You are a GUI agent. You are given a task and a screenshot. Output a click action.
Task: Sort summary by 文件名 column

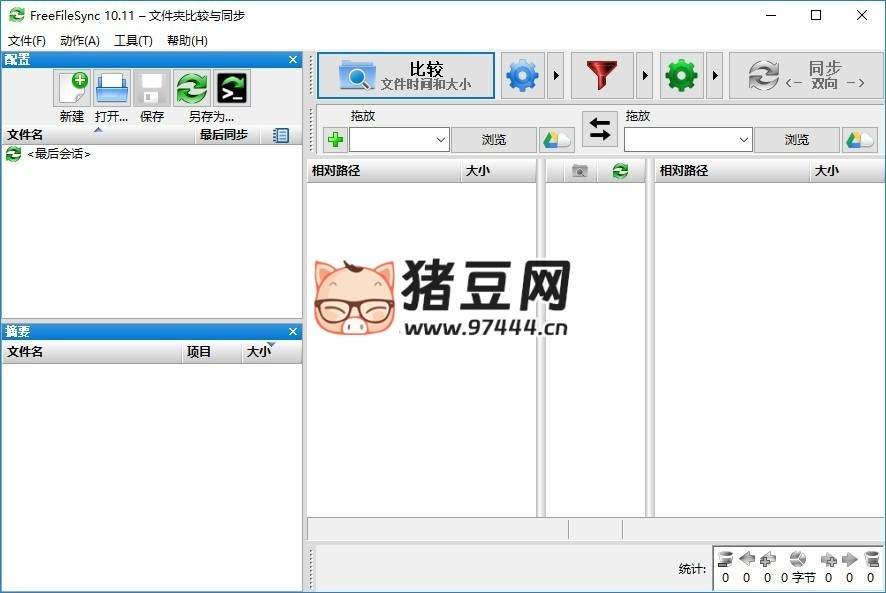93,352
